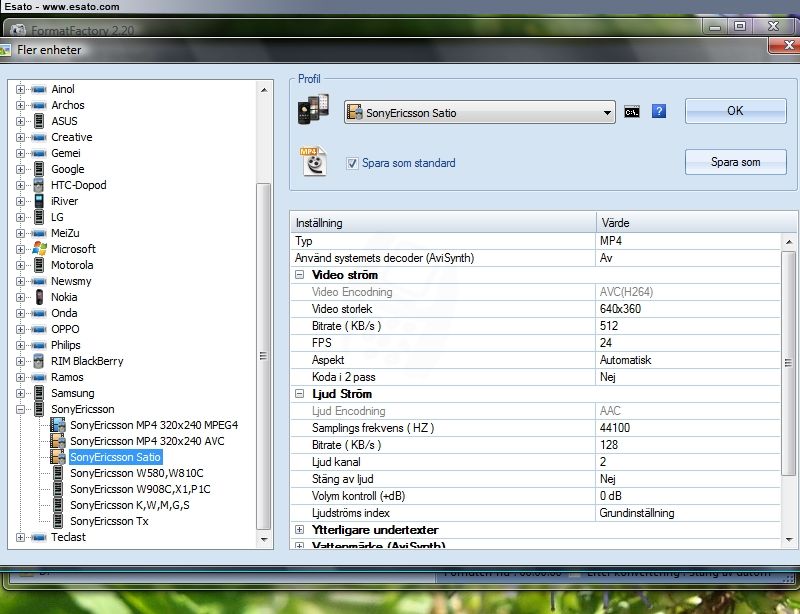Select SonyEricsson MP4 320x240 AVC profile
The image size is (800, 614).
[147, 441]
